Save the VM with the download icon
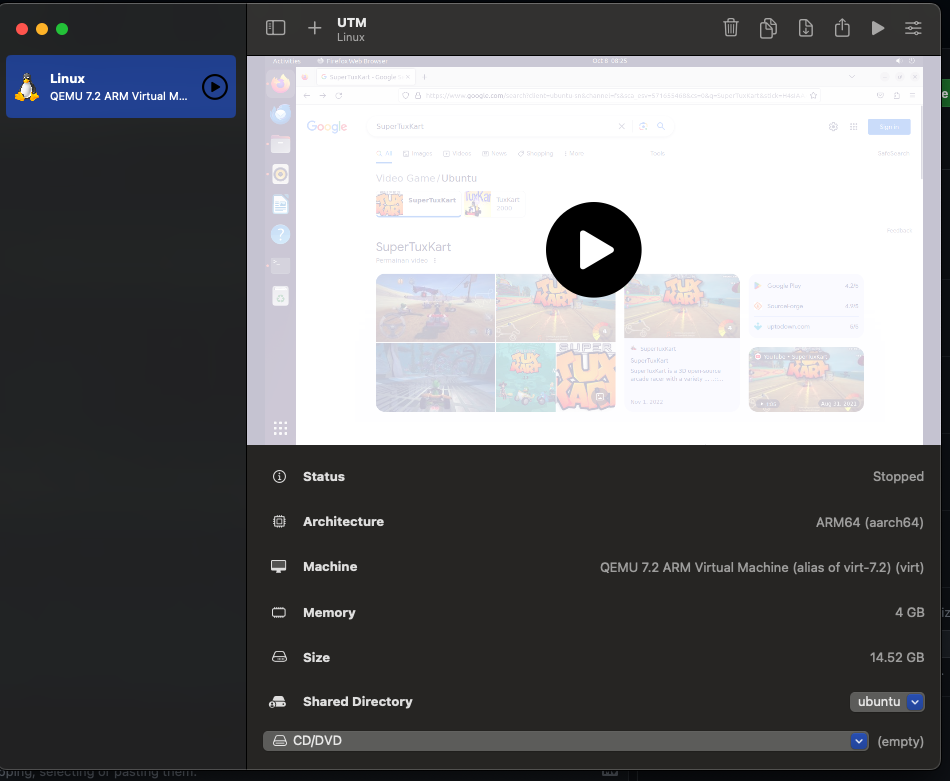 [x=805, y=28]
